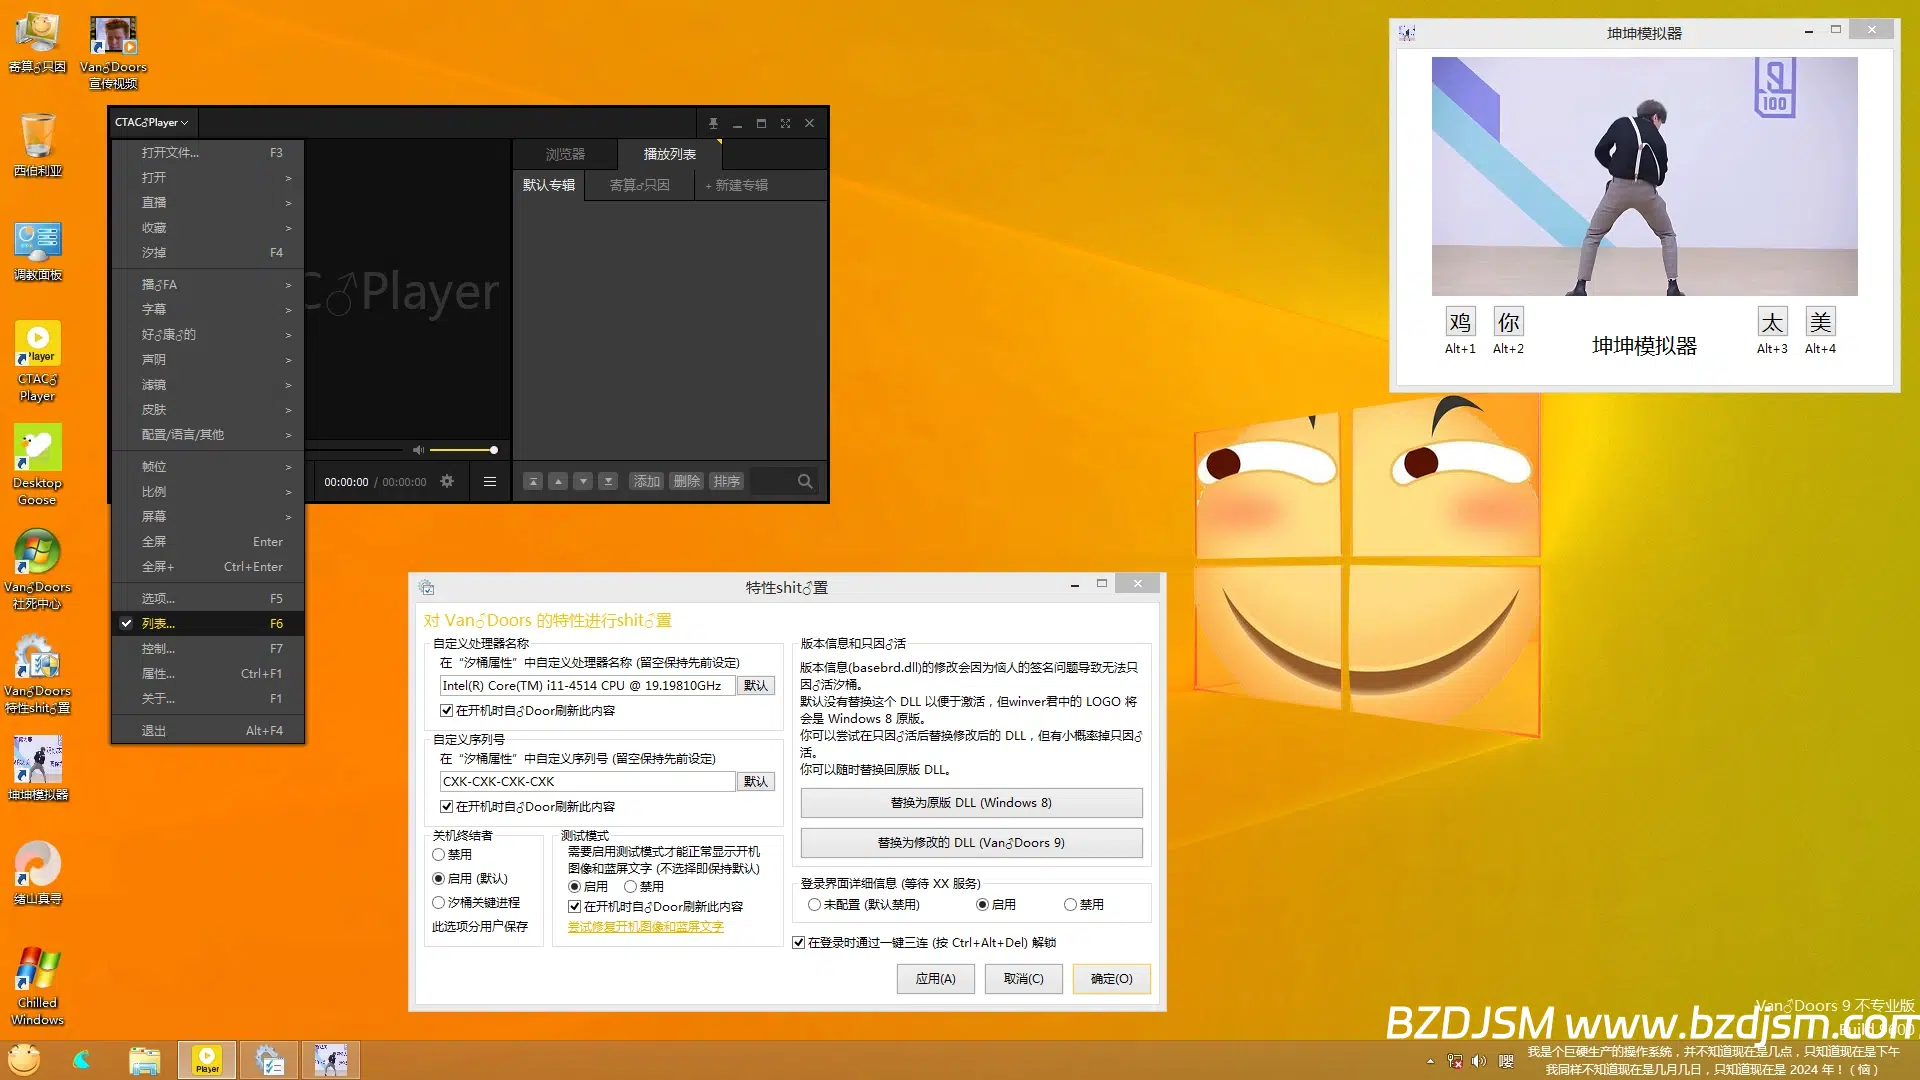
Task: Choose 退出 from the player menu
Action: pos(207,731)
